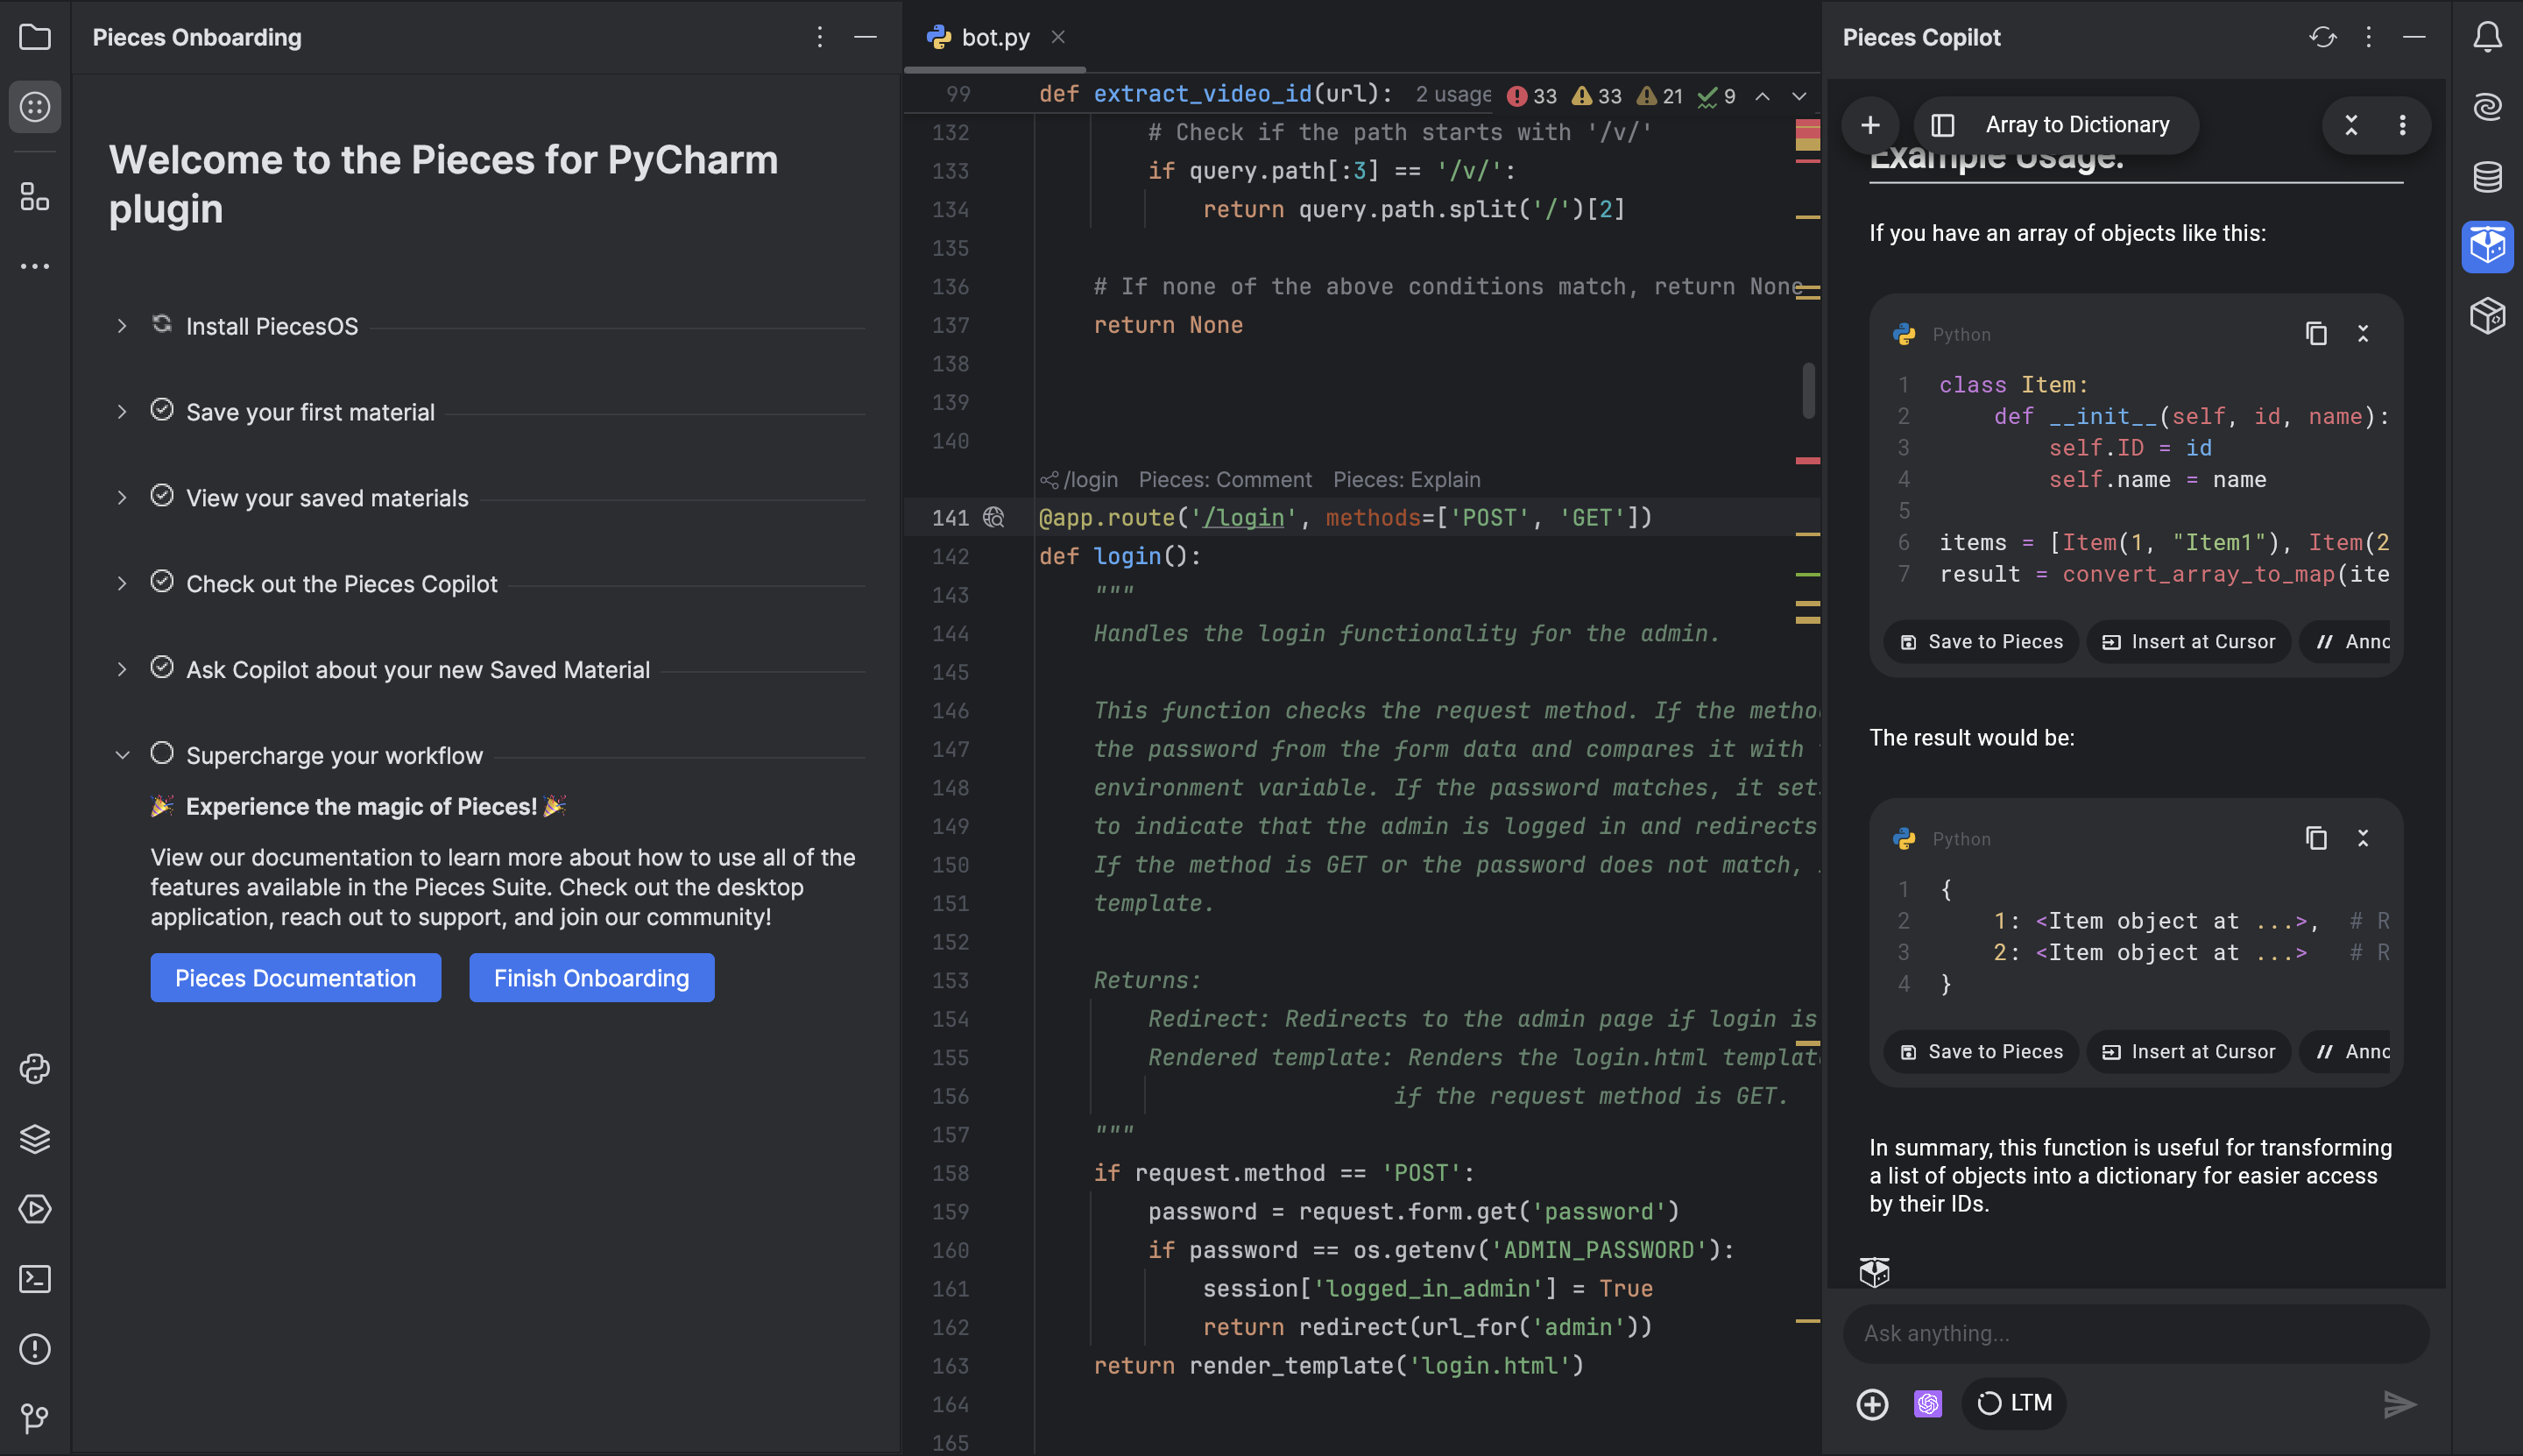Copy the result dictionary code snippet
The image size is (2523, 1456).
point(2316,838)
